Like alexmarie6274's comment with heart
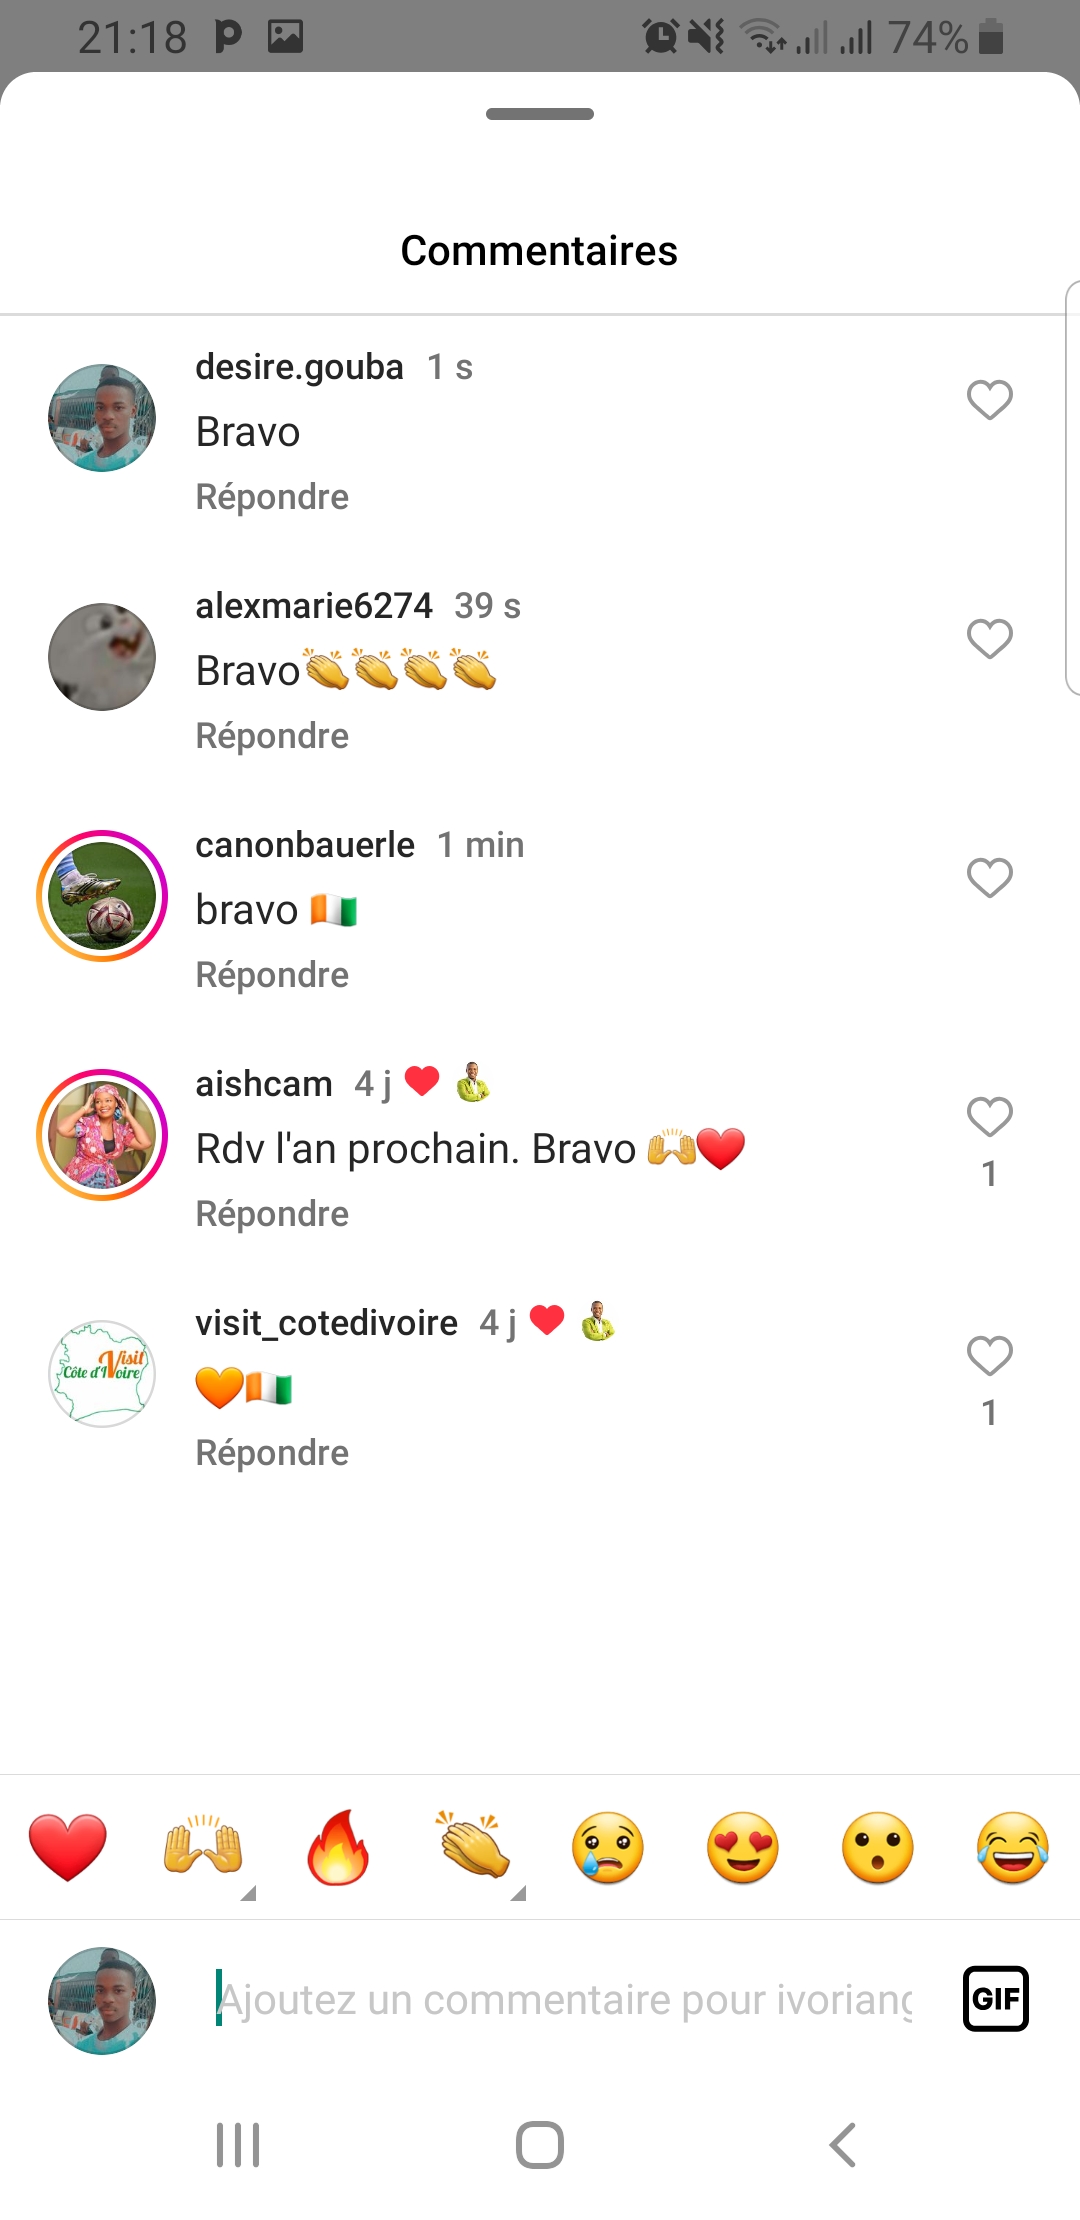1080x2220 pixels. 989,639
